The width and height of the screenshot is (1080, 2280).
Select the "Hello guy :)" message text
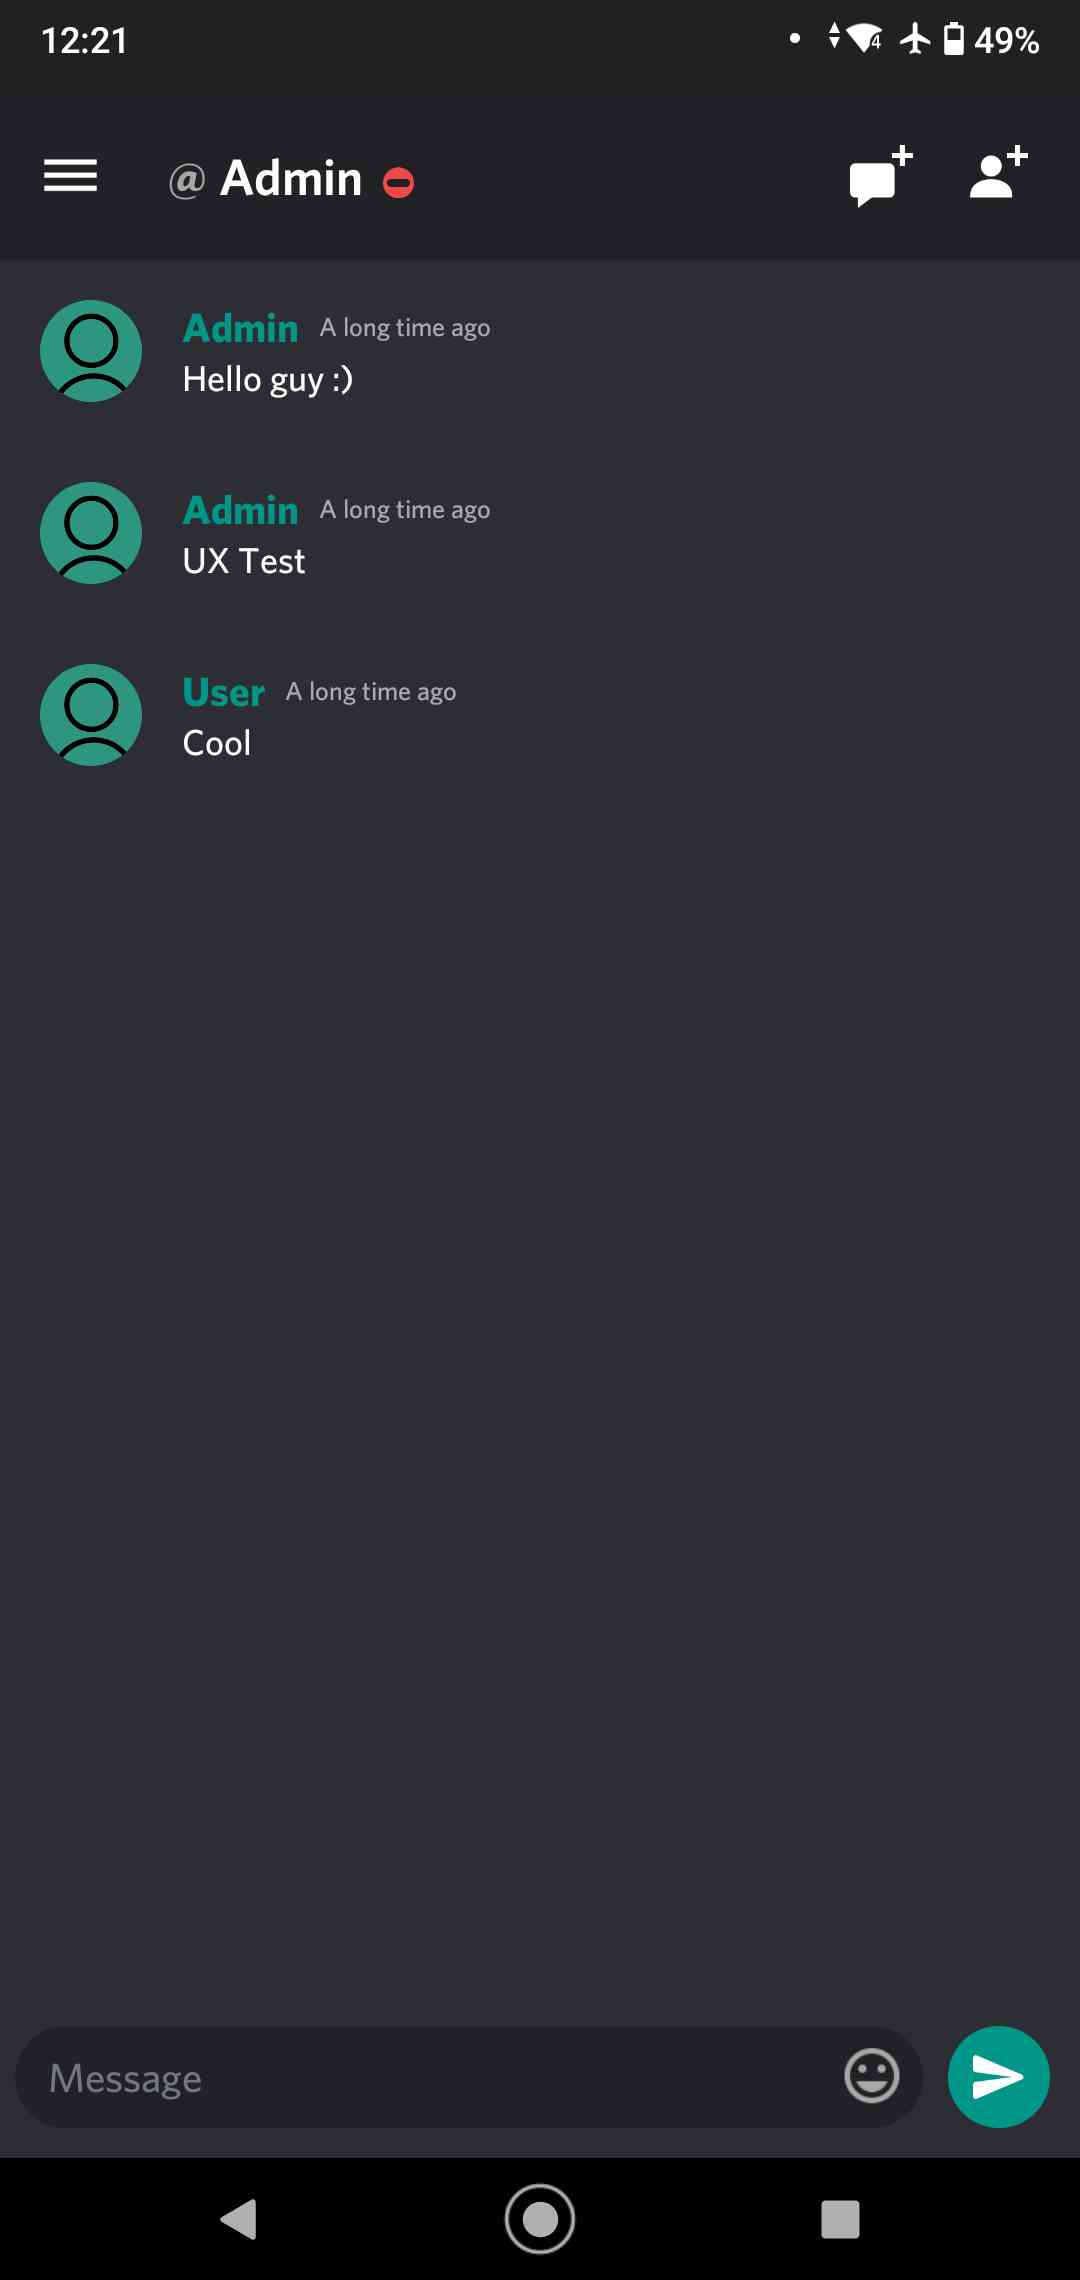pyautogui.click(x=268, y=380)
